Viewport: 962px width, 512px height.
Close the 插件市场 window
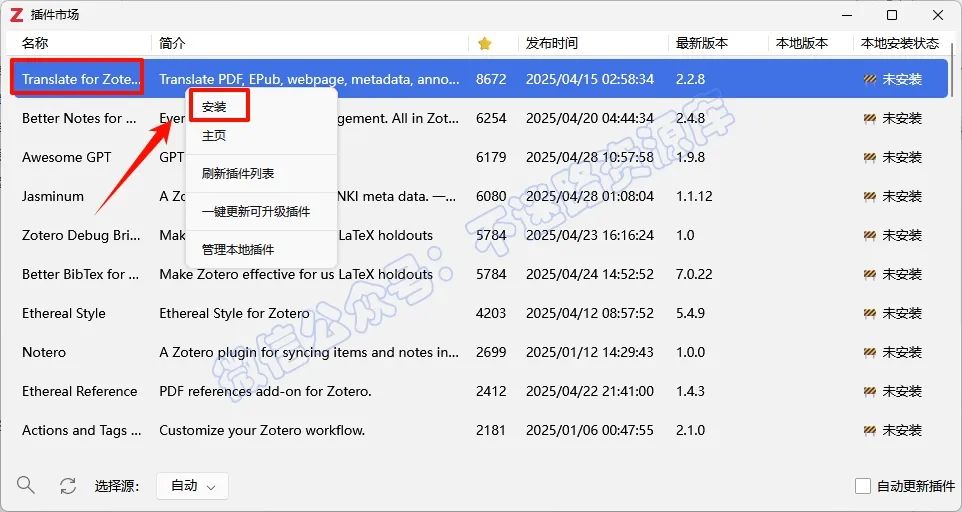tap(938, 15)
